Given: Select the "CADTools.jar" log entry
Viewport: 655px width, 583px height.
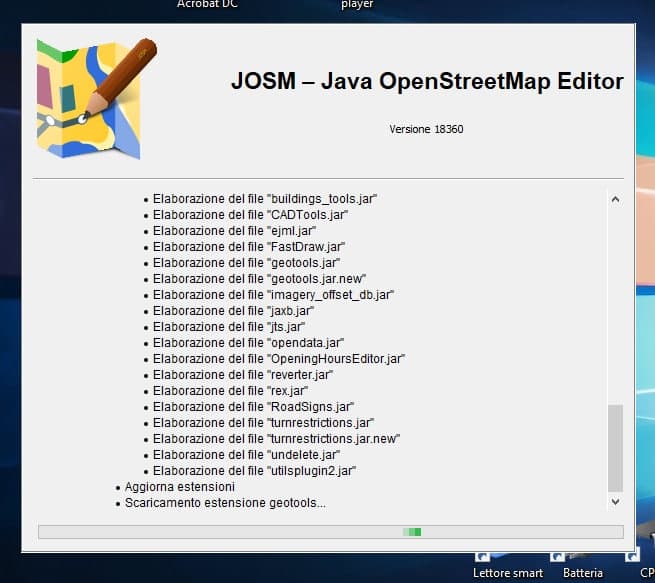Looking at the screenshot, I should click(250, 214).
